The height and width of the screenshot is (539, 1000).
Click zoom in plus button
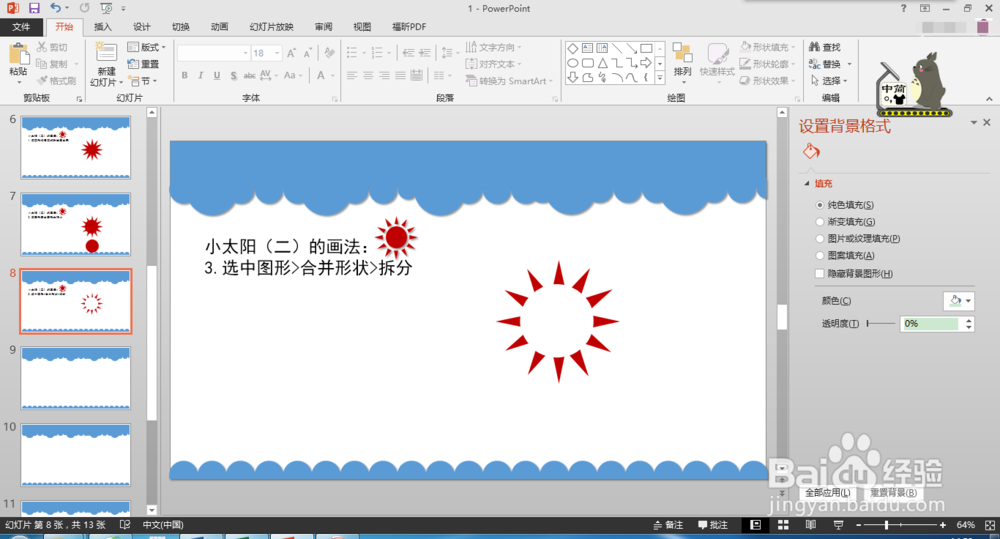(943, 525)
